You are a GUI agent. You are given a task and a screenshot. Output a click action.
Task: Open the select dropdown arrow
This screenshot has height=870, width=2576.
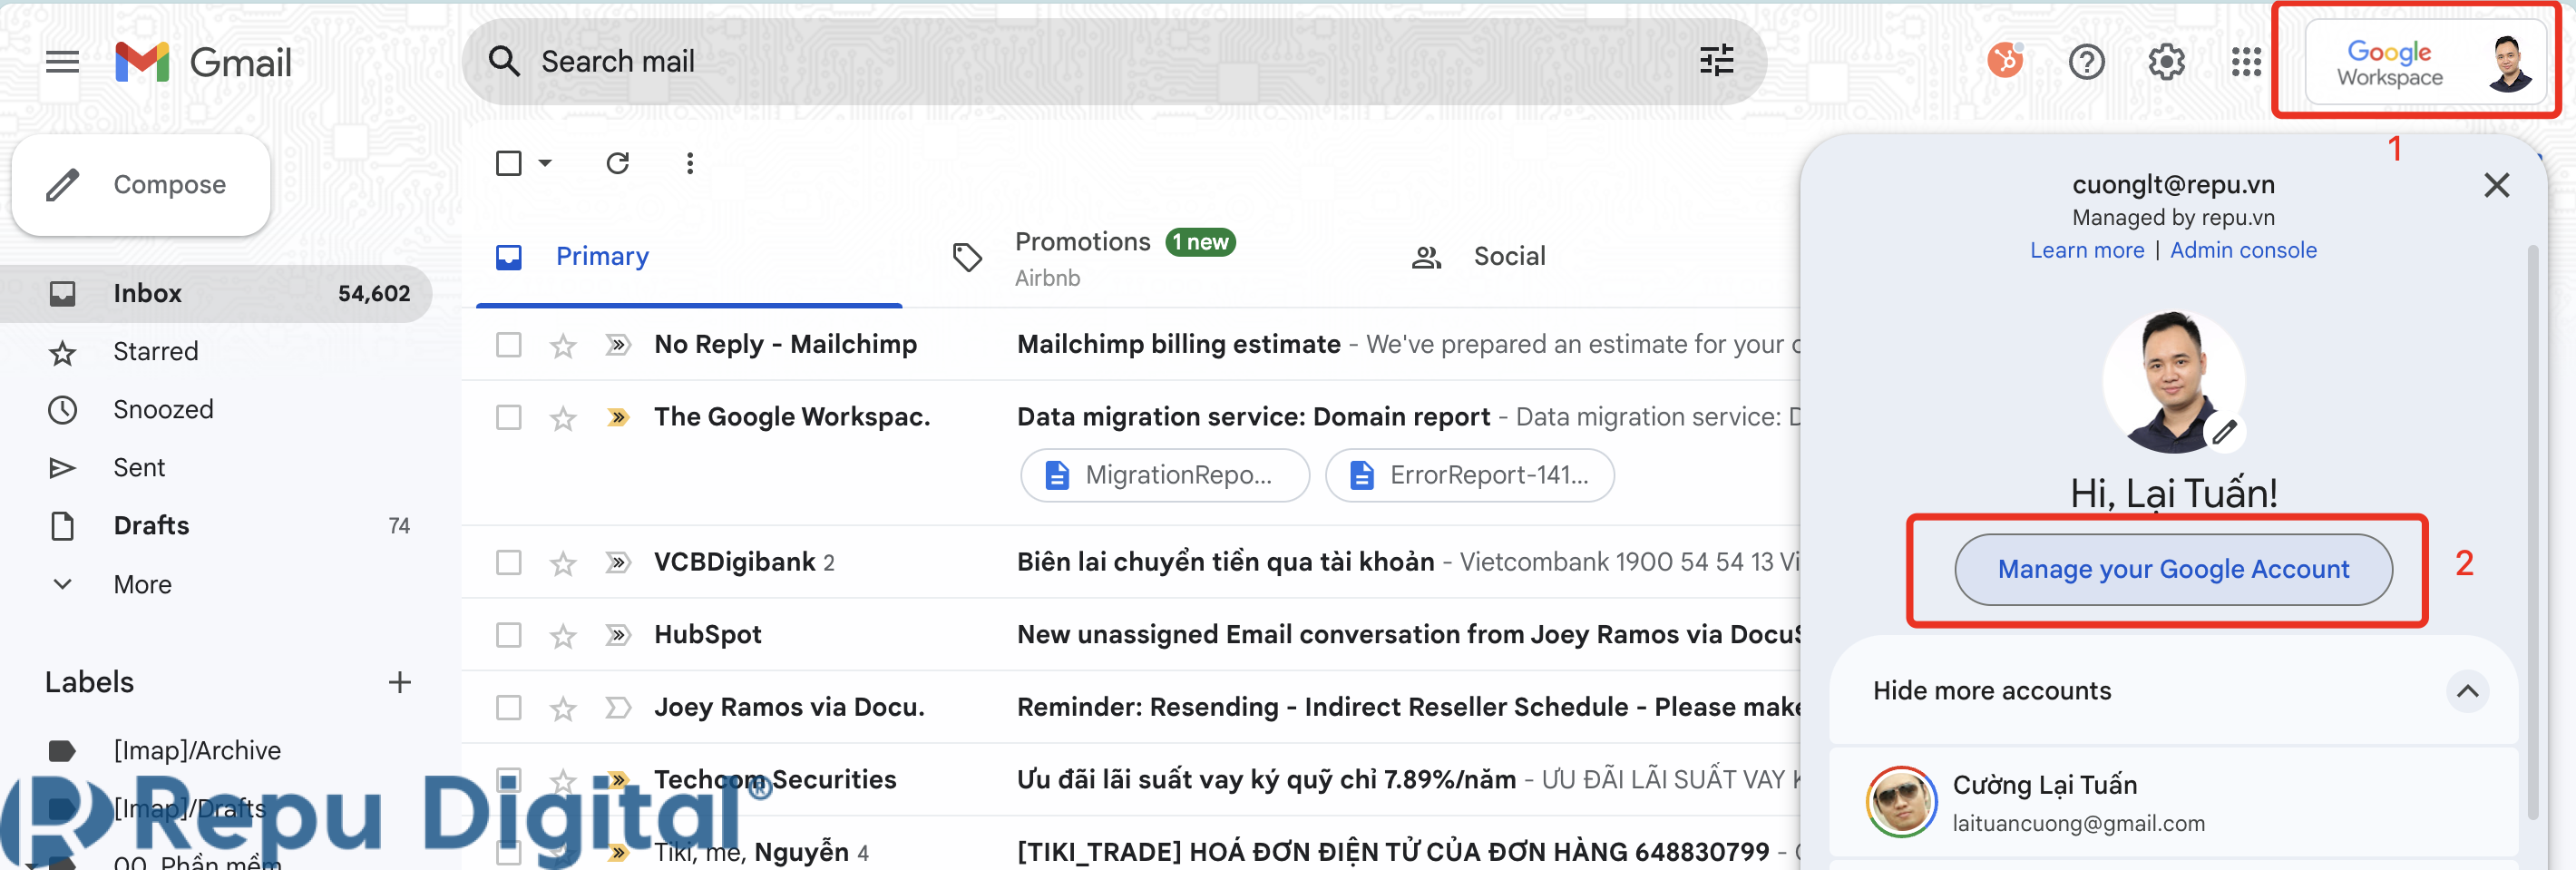pyautogui.click(x=545, y=163)
